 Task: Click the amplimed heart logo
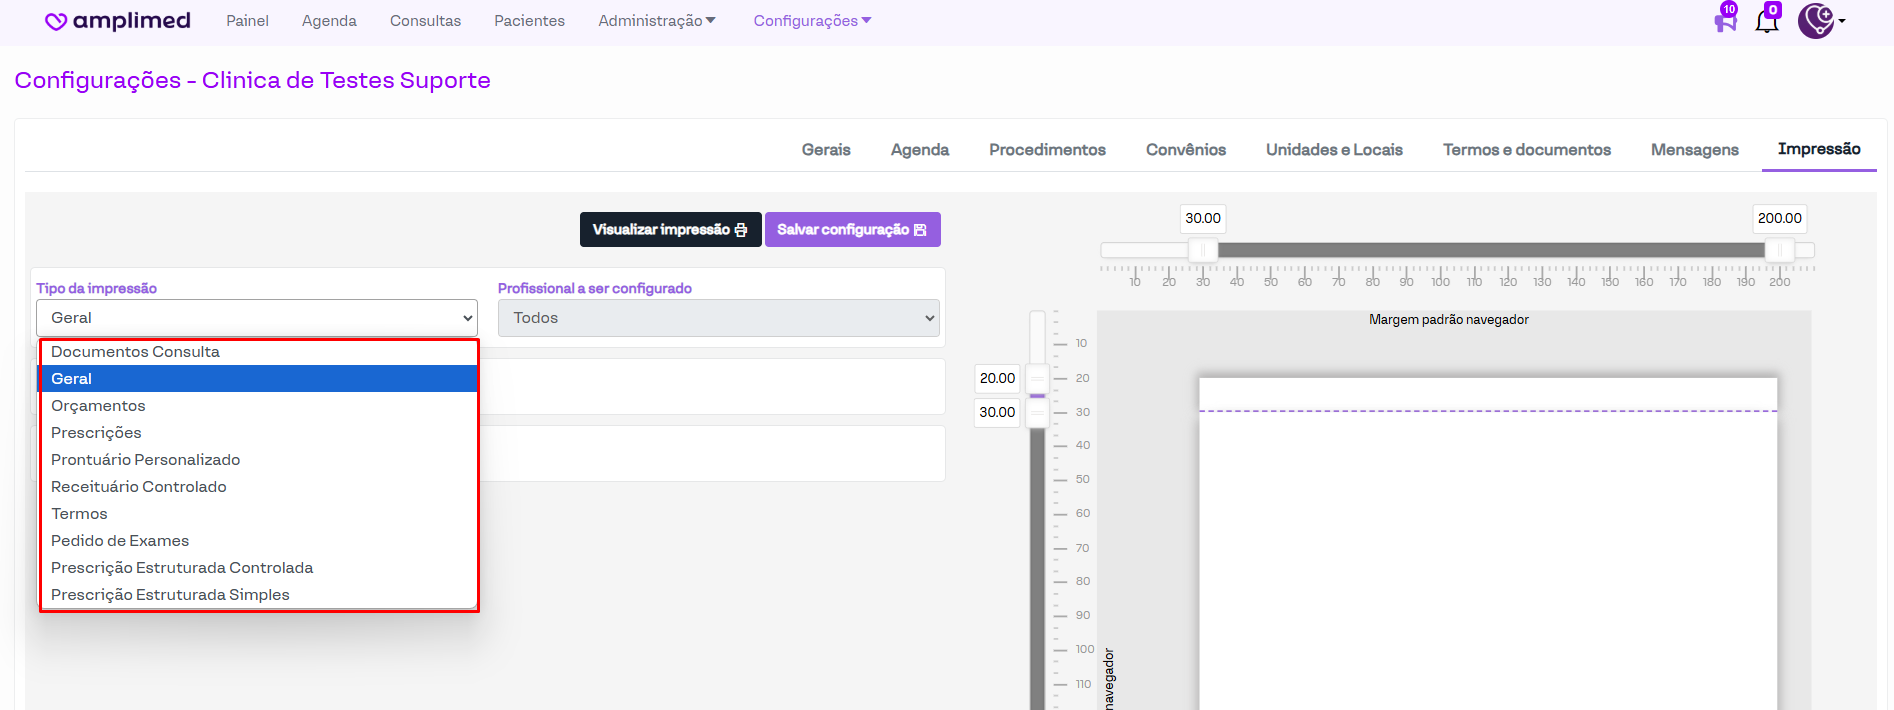pos(56,21)
